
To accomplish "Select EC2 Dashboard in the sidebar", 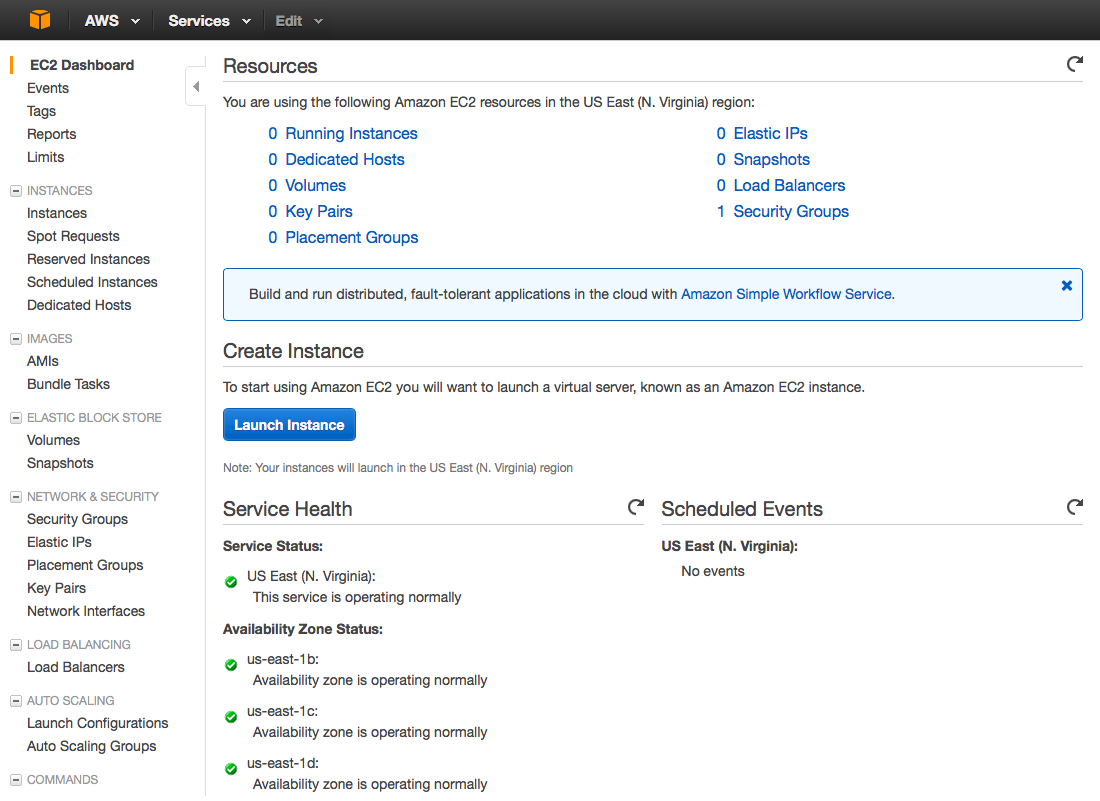I will coord(81,65).
